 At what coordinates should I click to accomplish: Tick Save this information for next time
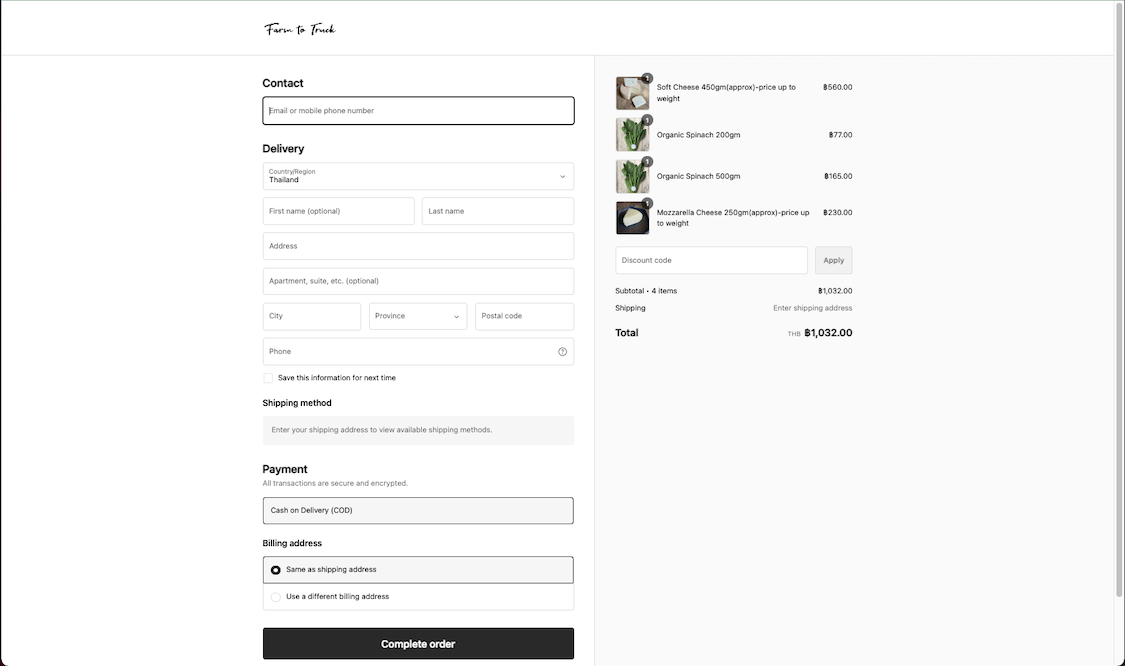pyautogui.click(x=268, y=378)
